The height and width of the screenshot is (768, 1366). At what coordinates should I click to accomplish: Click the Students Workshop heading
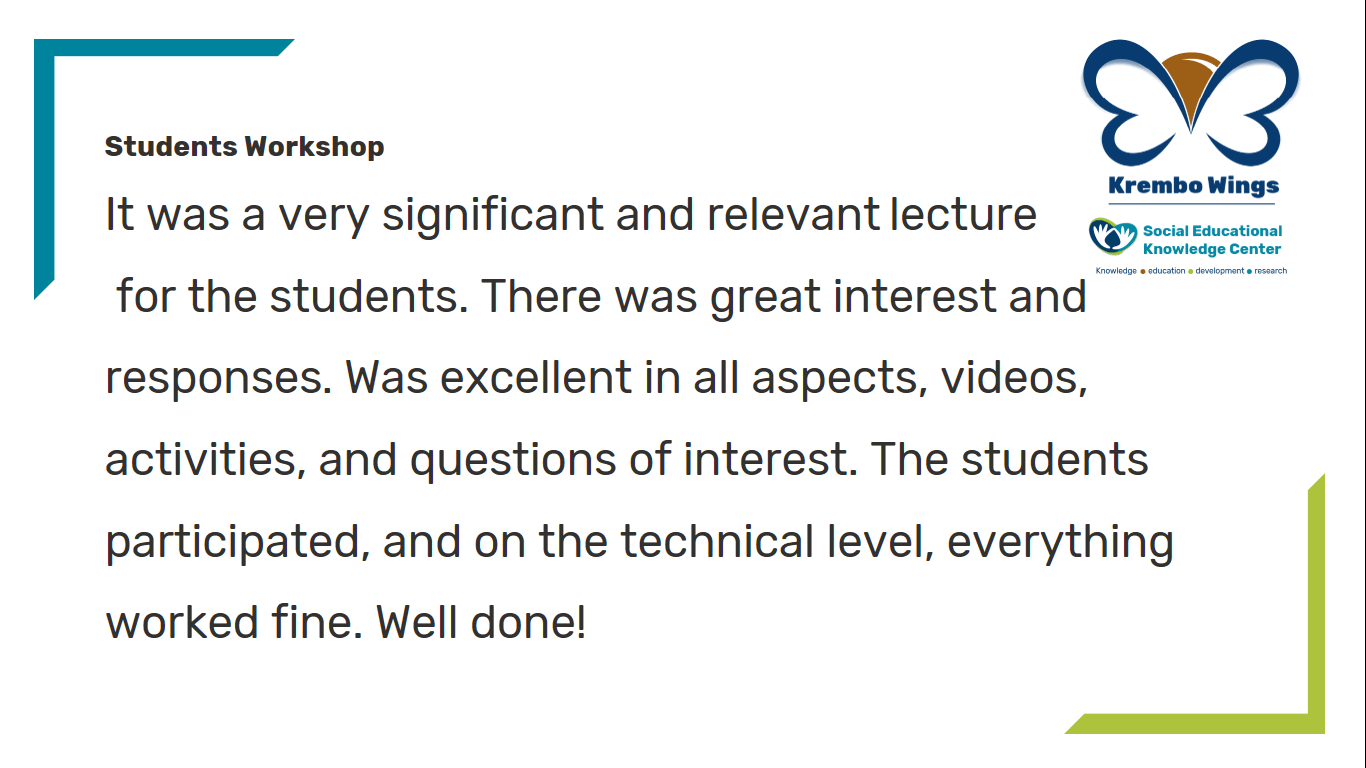coord(244,147)
